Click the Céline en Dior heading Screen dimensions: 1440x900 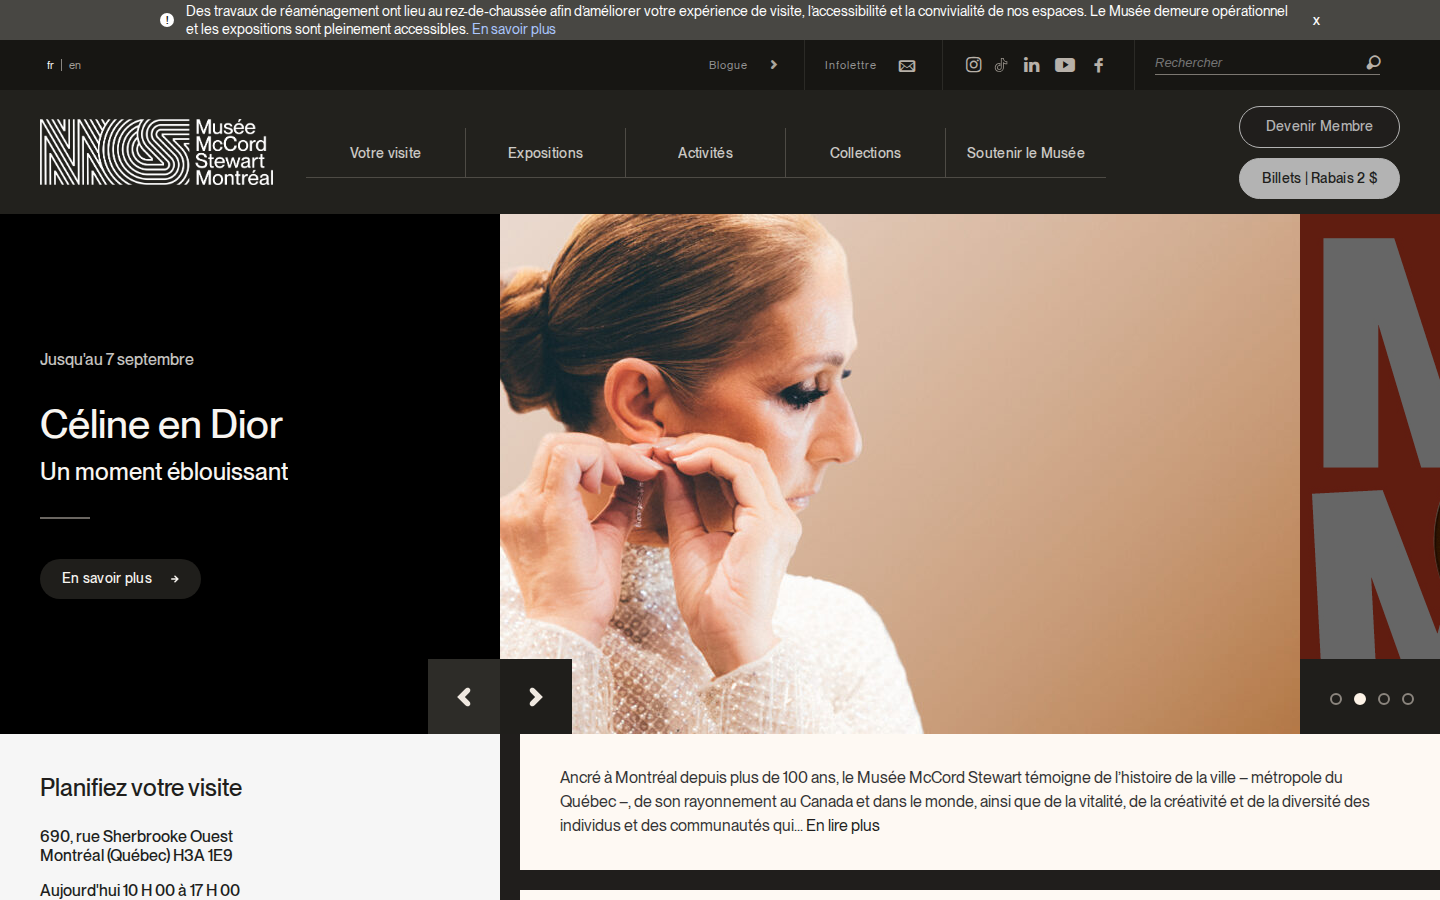[161, 425]
